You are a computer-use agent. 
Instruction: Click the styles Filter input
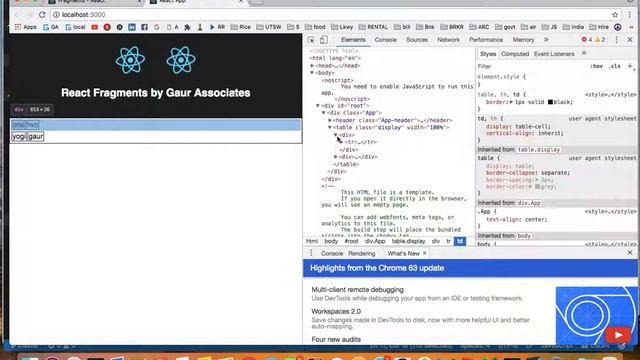click(531, 66)
